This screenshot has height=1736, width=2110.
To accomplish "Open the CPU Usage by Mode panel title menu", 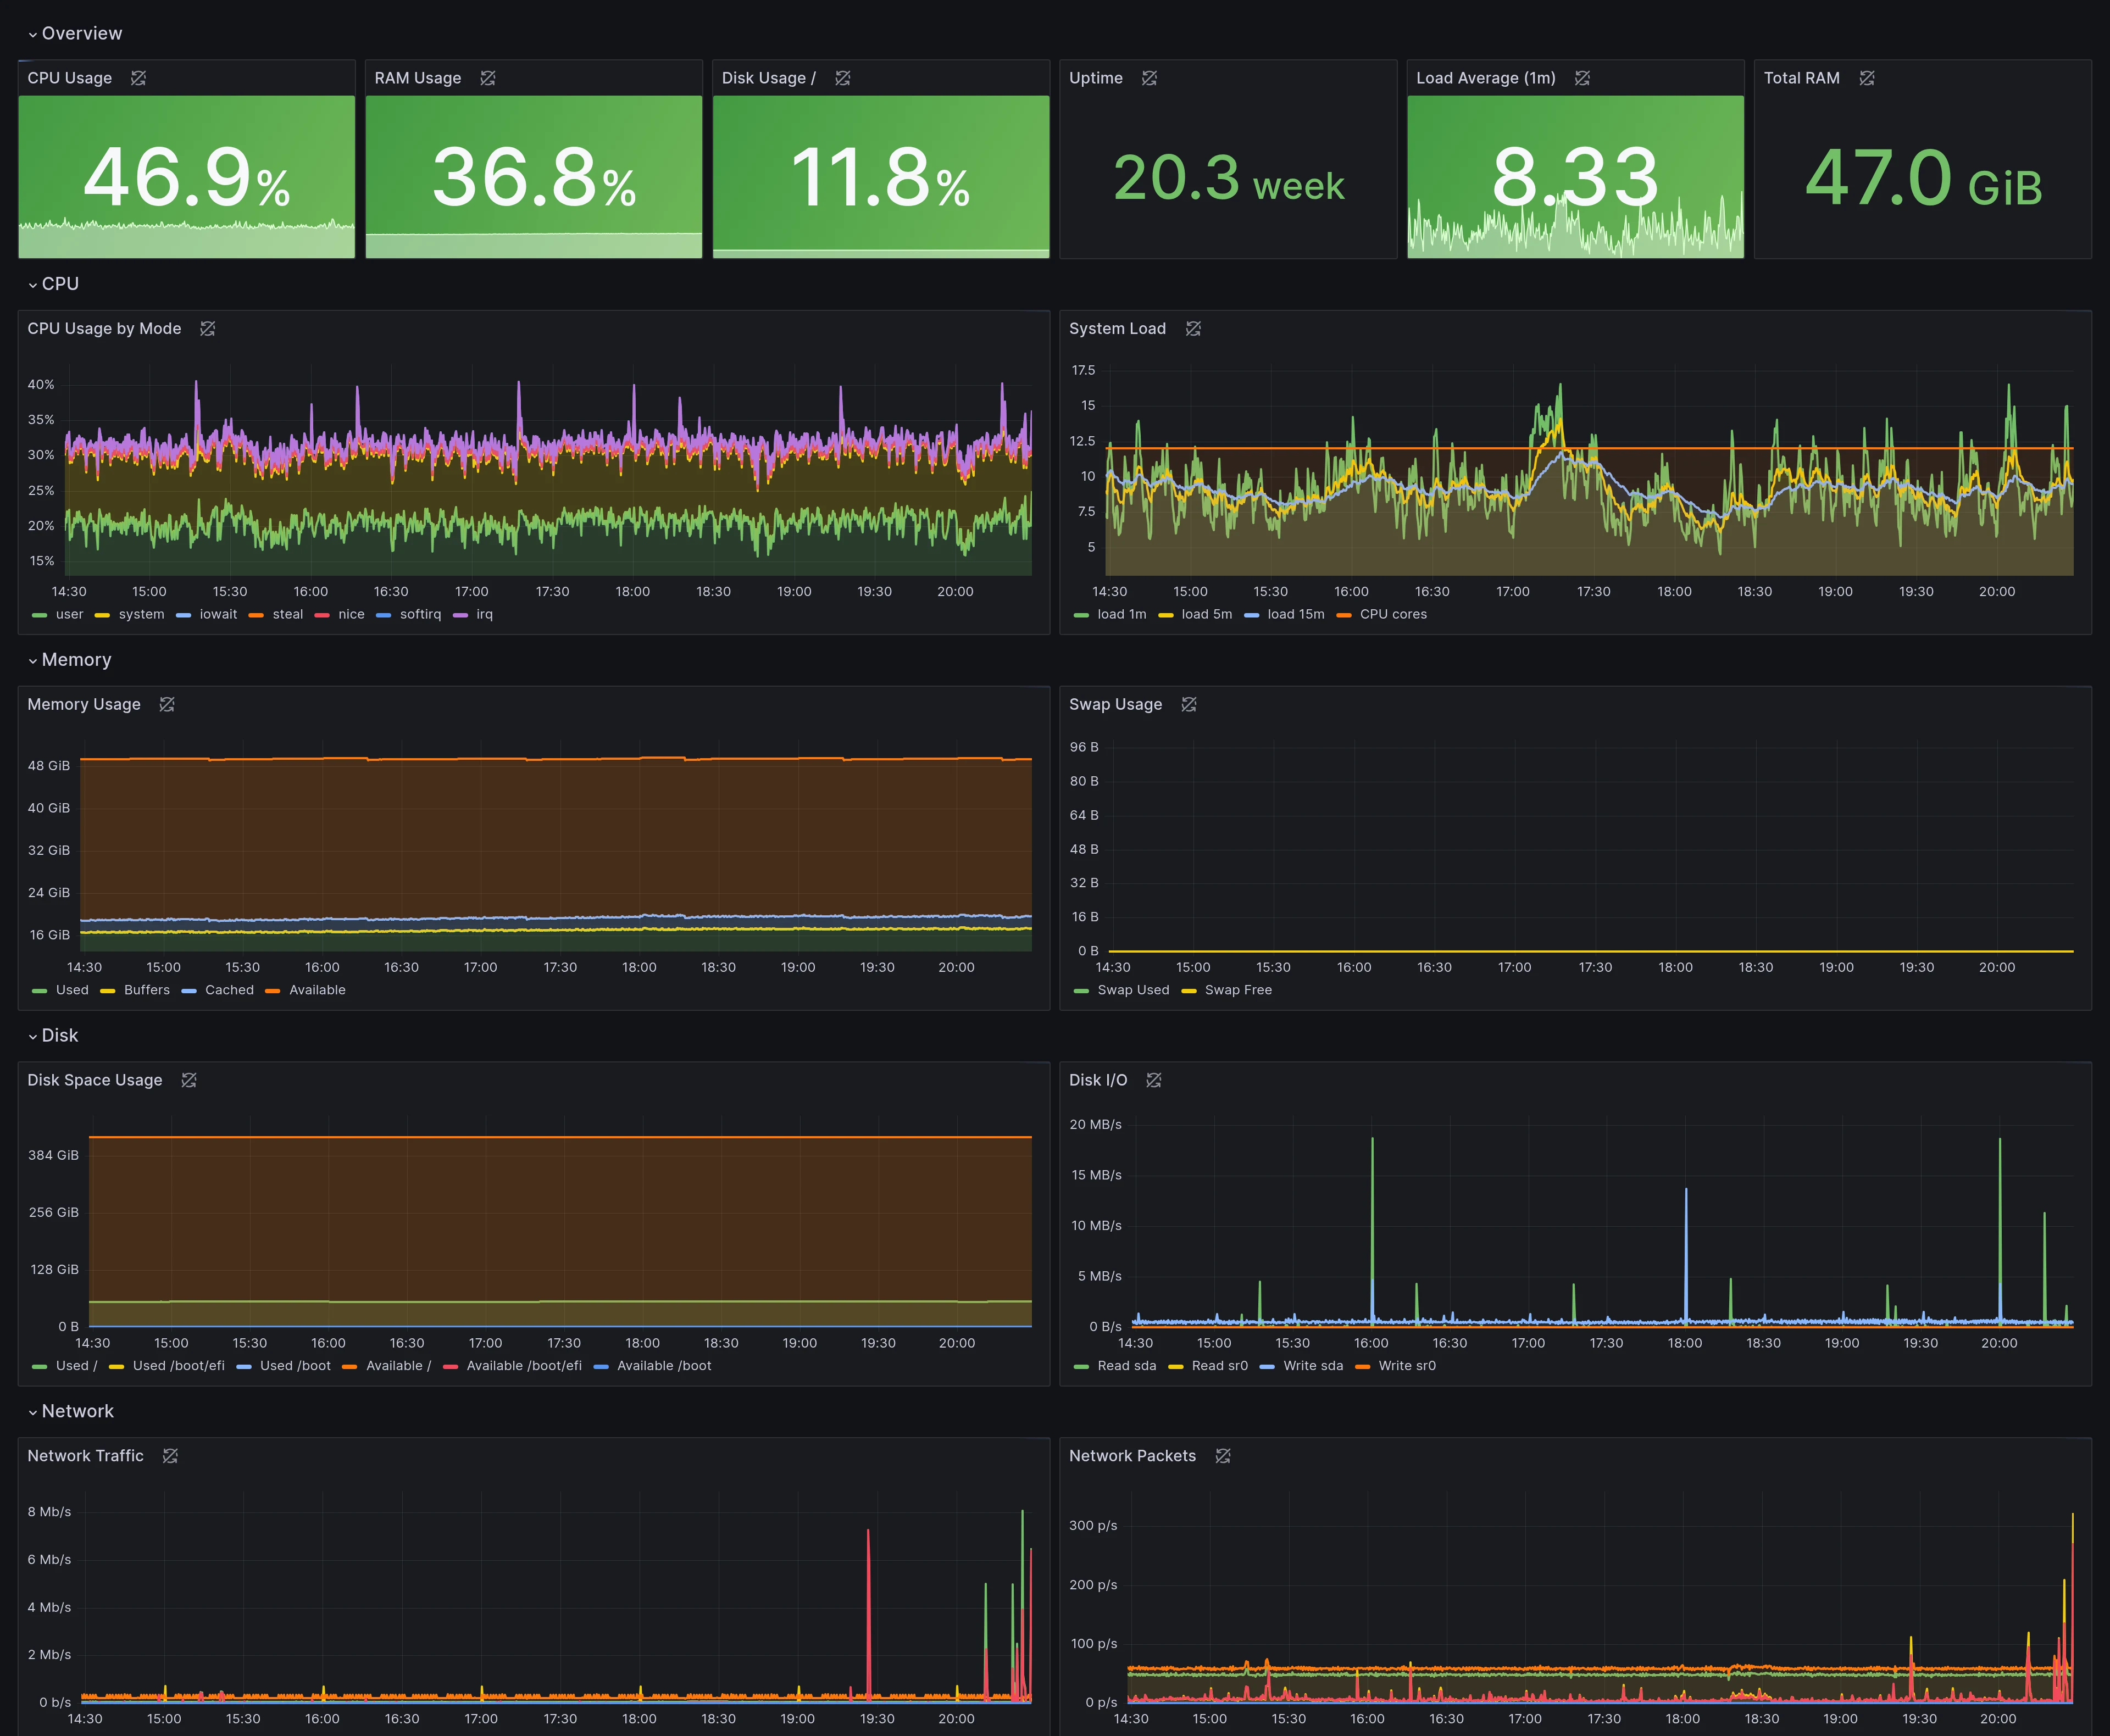I will coord(104,329).
